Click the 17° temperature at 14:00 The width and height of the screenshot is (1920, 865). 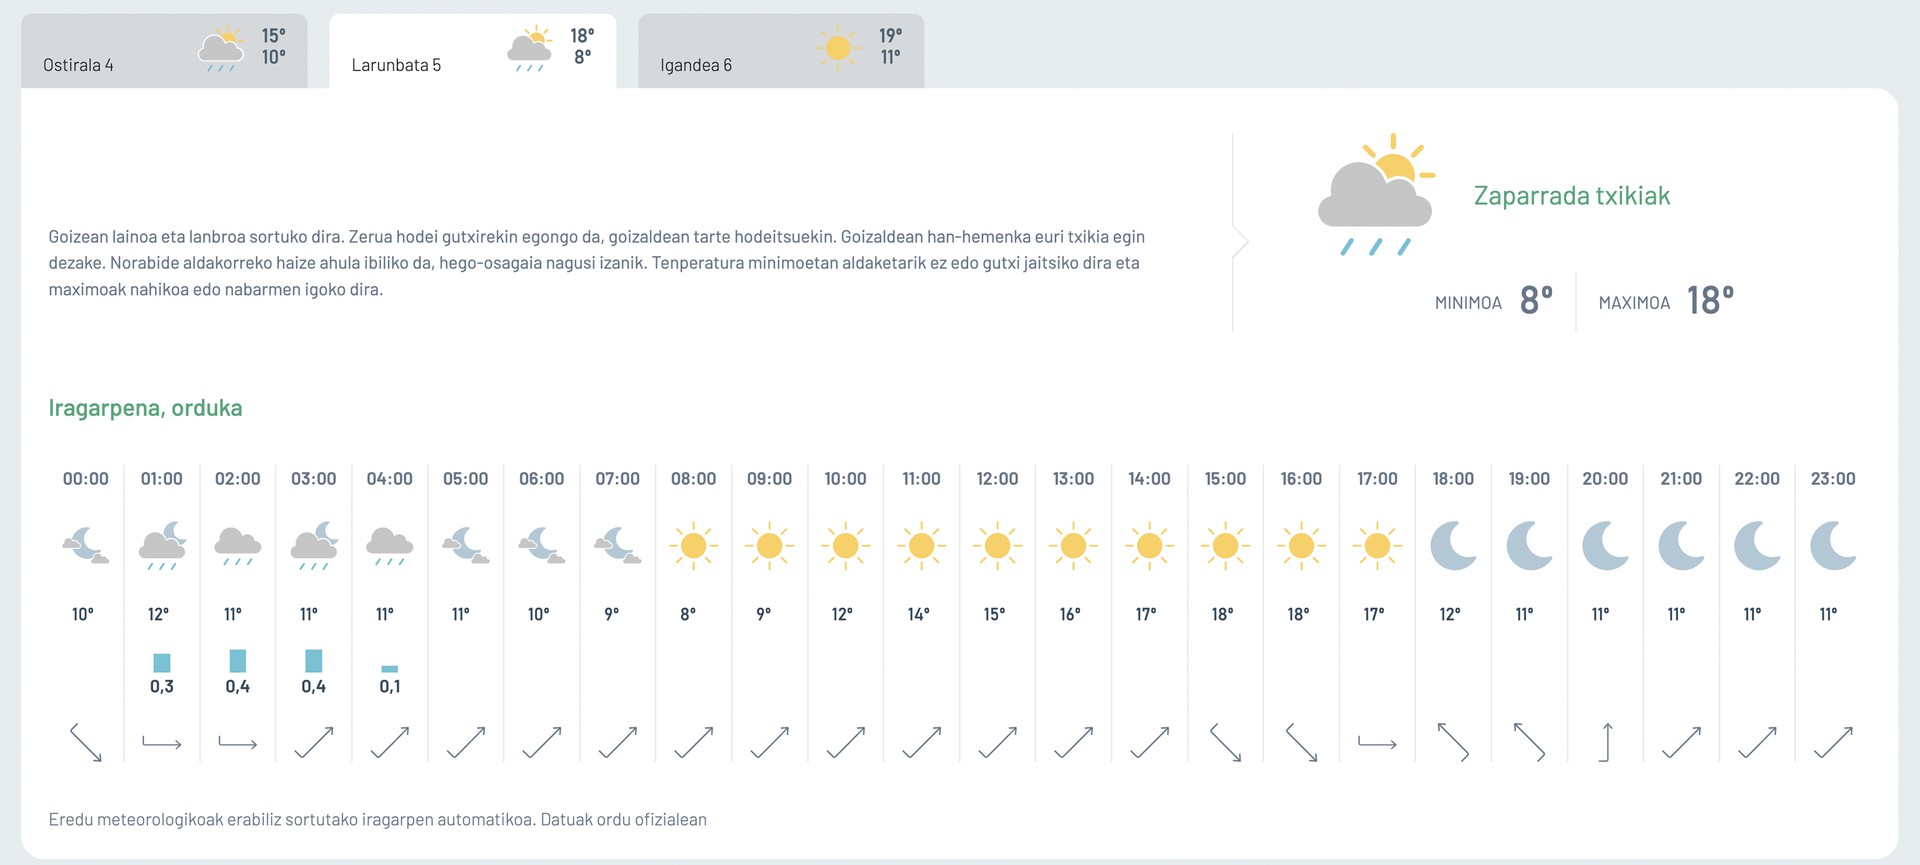[1147, 614]
